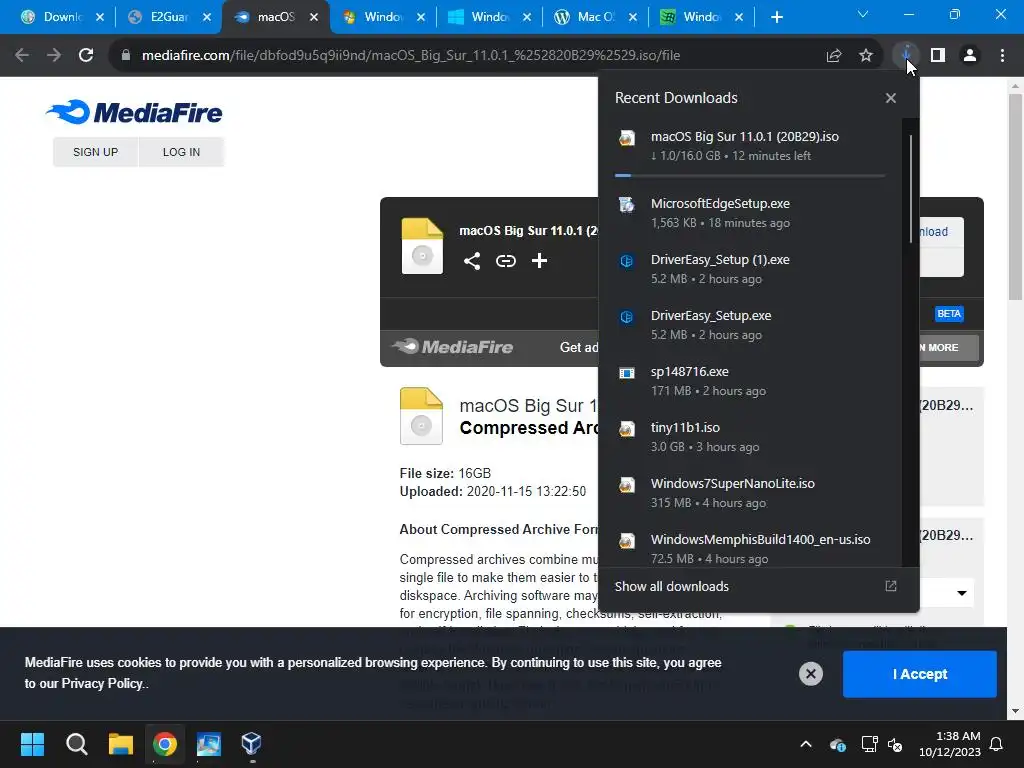Reload the MediaFire page
This screenshot has height=768, width=1024.
click(x=86, y=56)
